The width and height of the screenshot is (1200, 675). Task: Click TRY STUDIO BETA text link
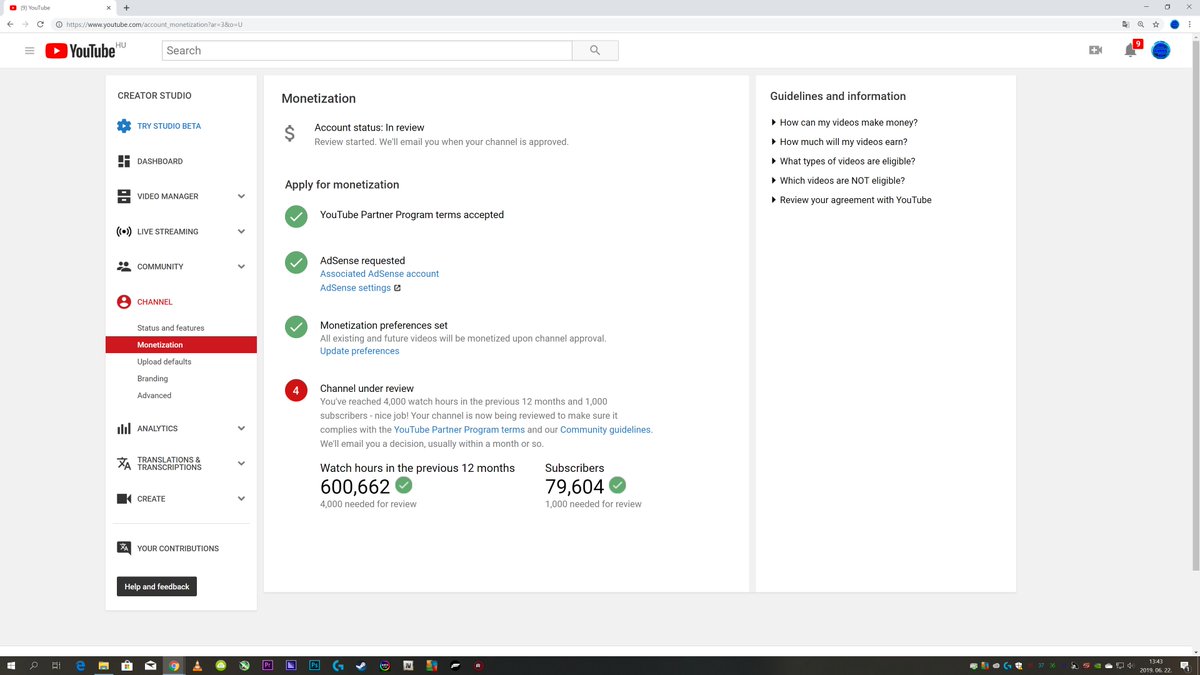pyautogui.click(x=169, y=126)
